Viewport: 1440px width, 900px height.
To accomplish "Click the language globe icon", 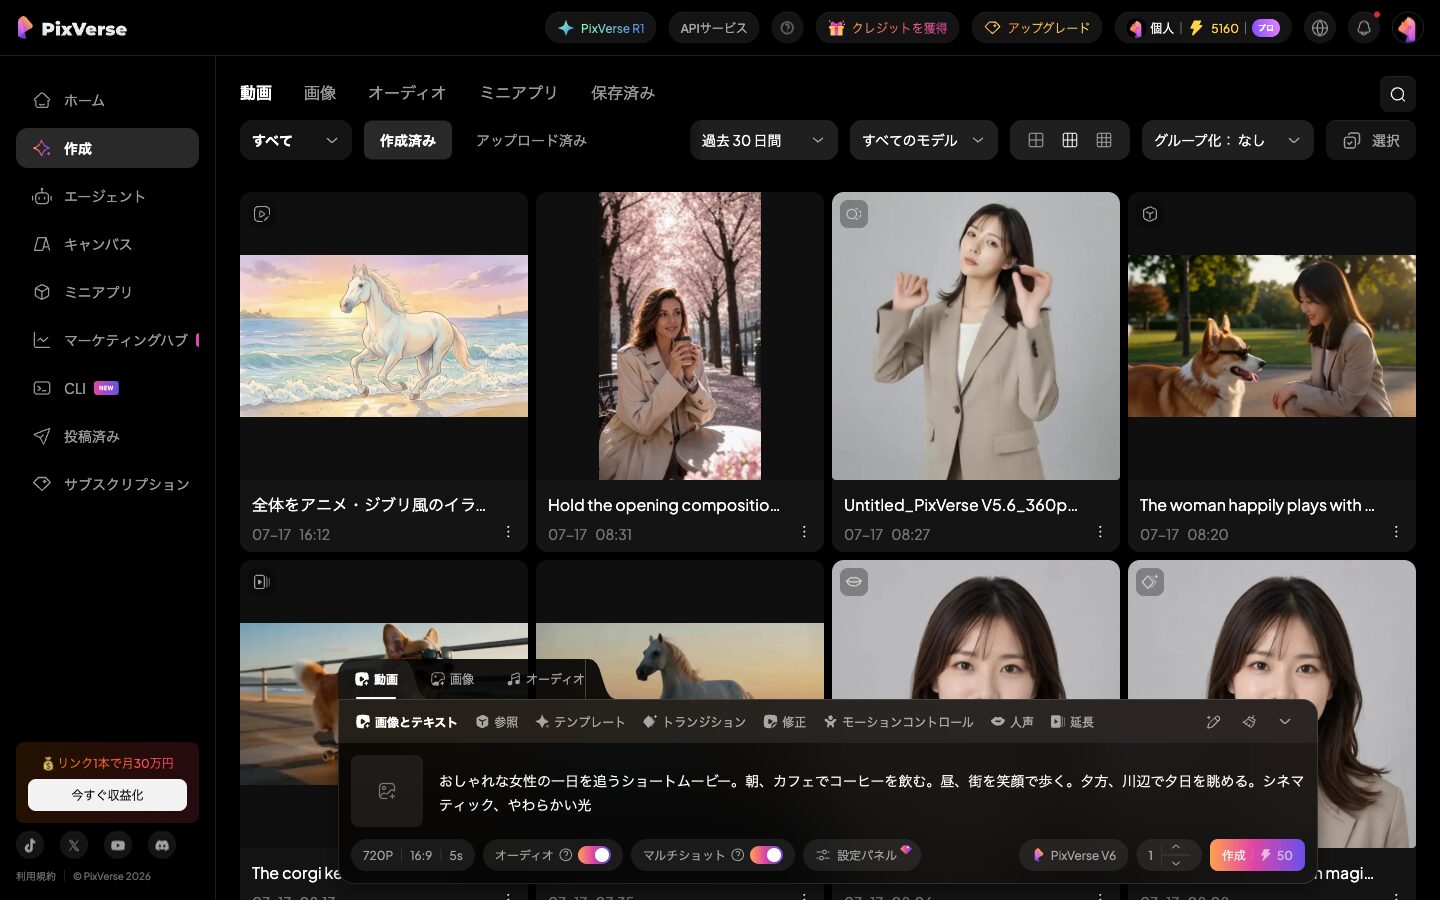I will click(x=1320, y=28).
